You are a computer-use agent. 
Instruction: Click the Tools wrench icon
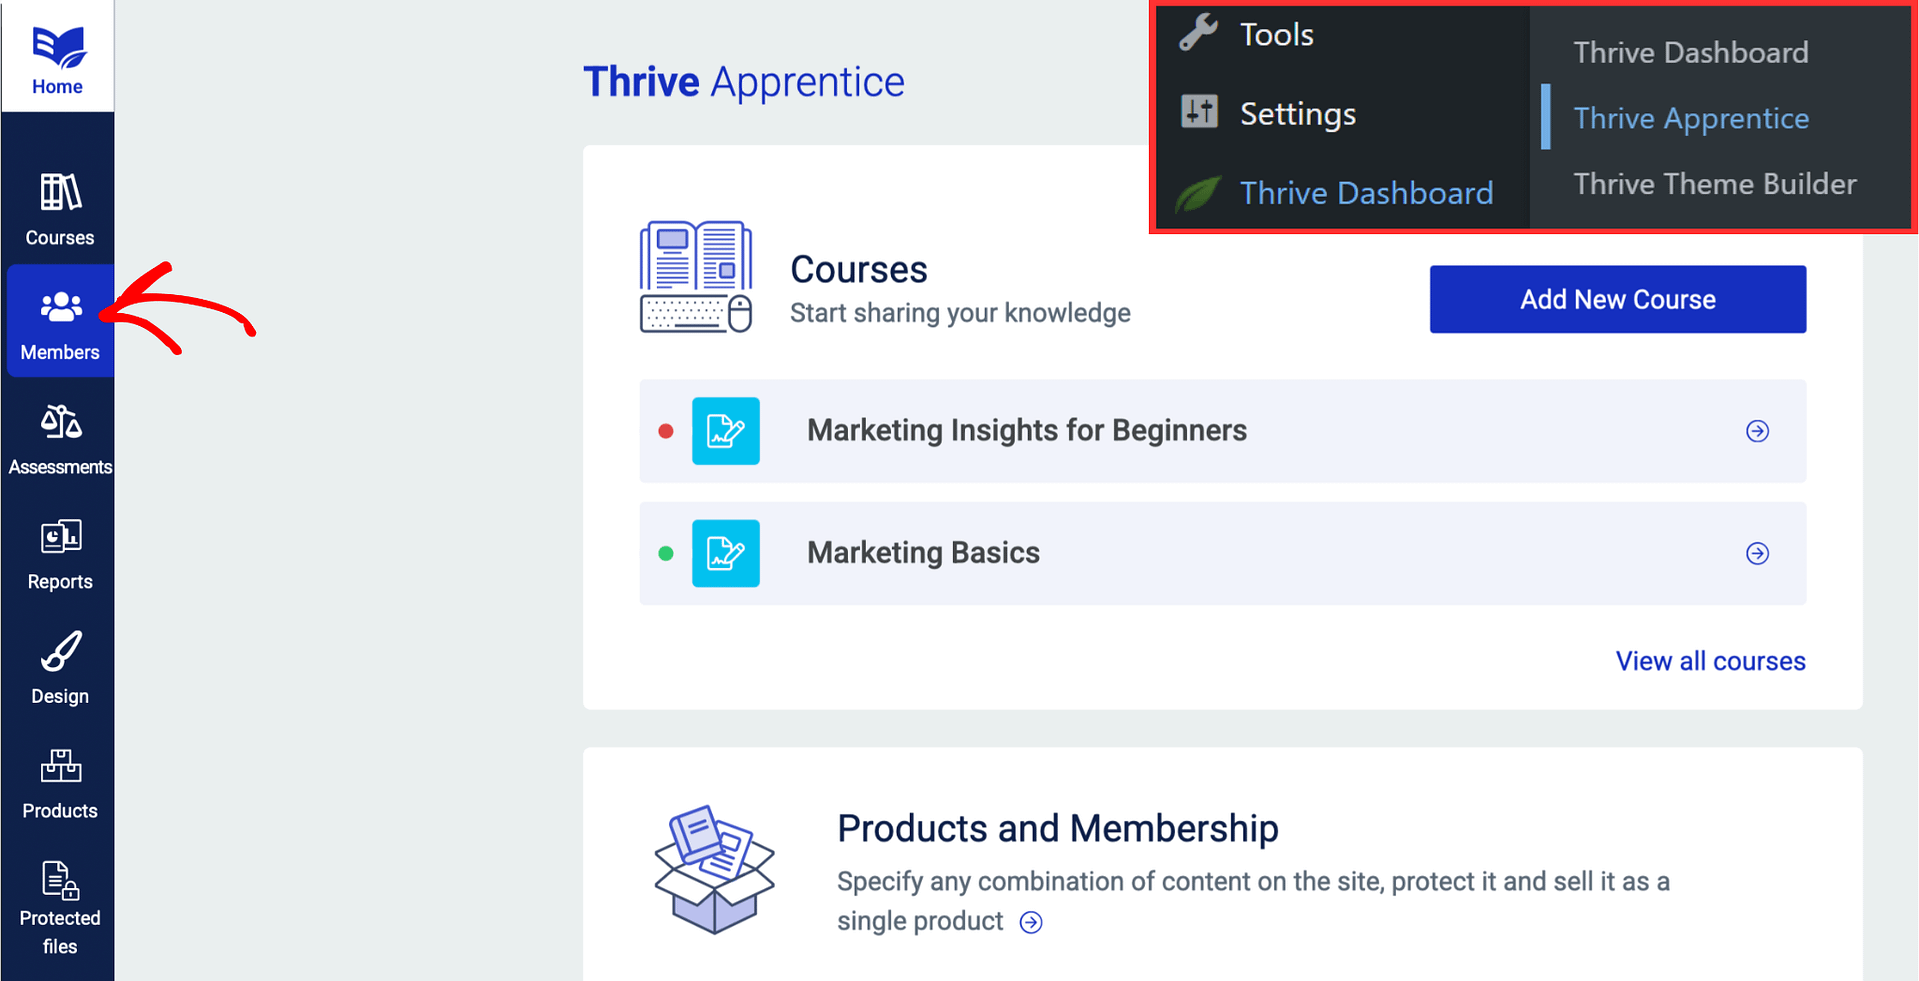click(1199, 31)
